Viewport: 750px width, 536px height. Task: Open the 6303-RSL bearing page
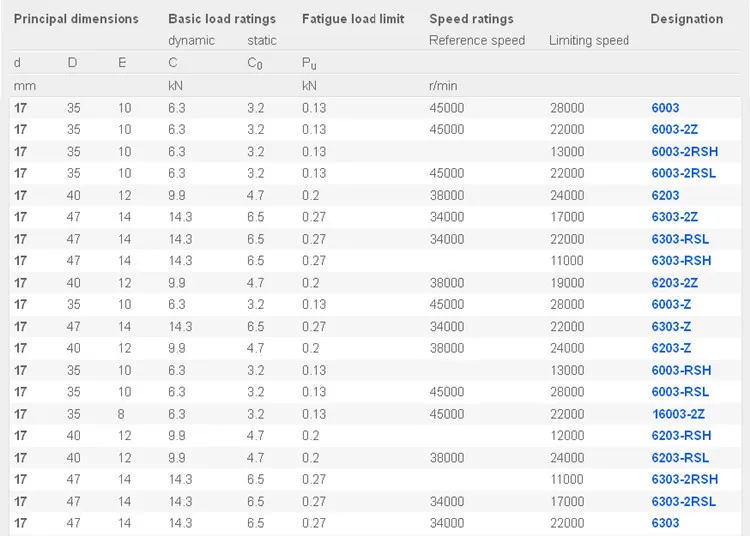click(x=680, y=239)
